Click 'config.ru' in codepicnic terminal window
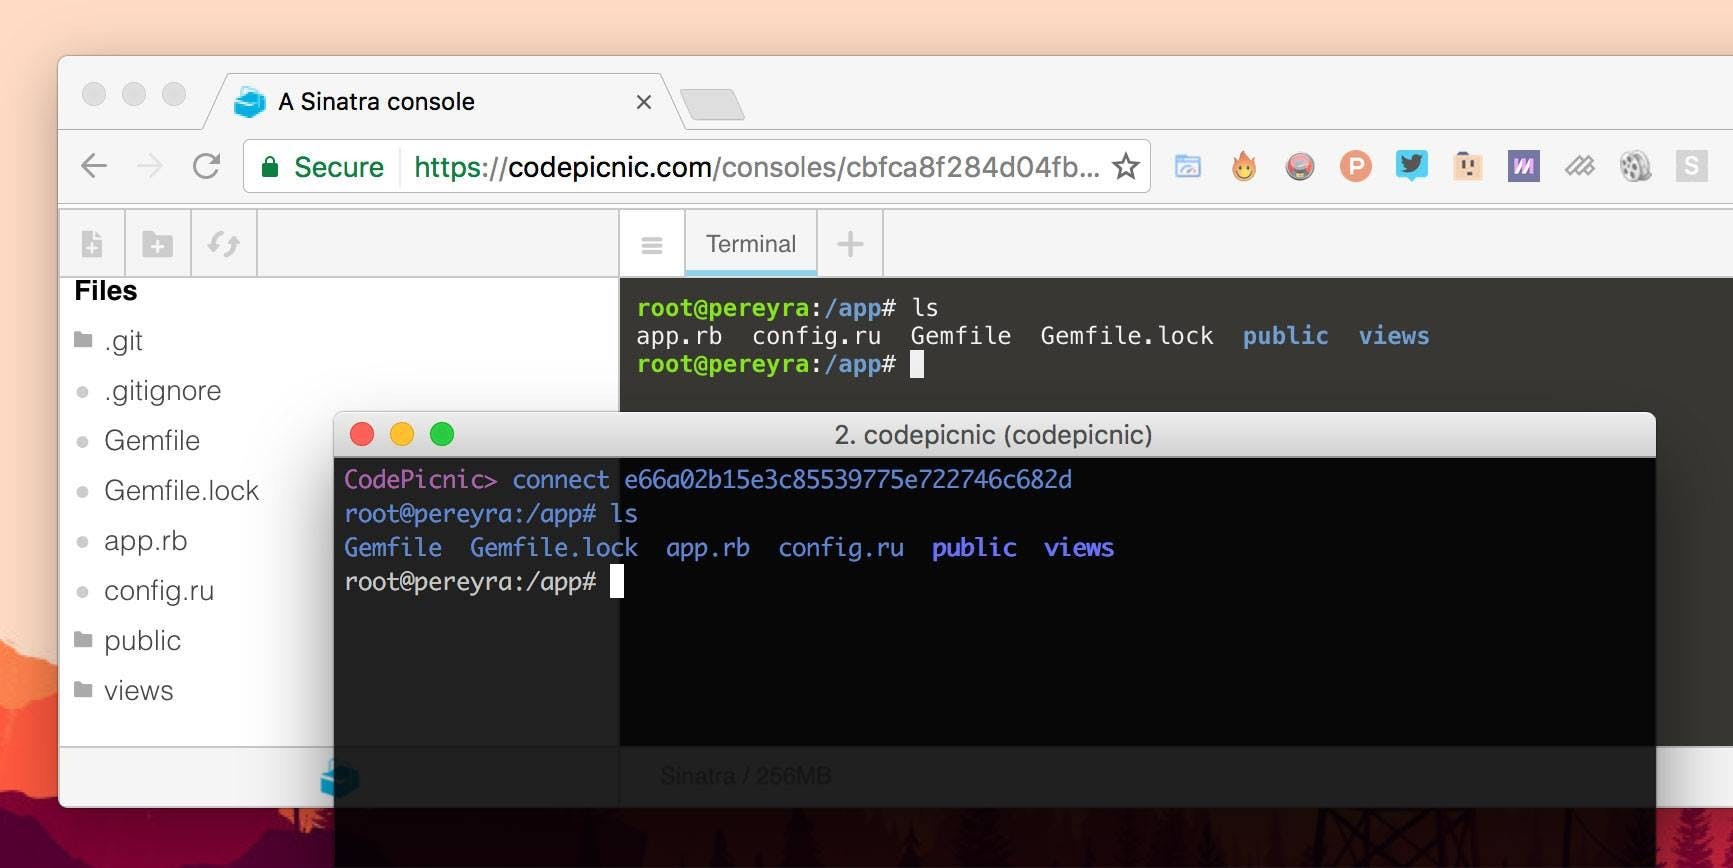 pyautogui.click(x=841, y=548)
